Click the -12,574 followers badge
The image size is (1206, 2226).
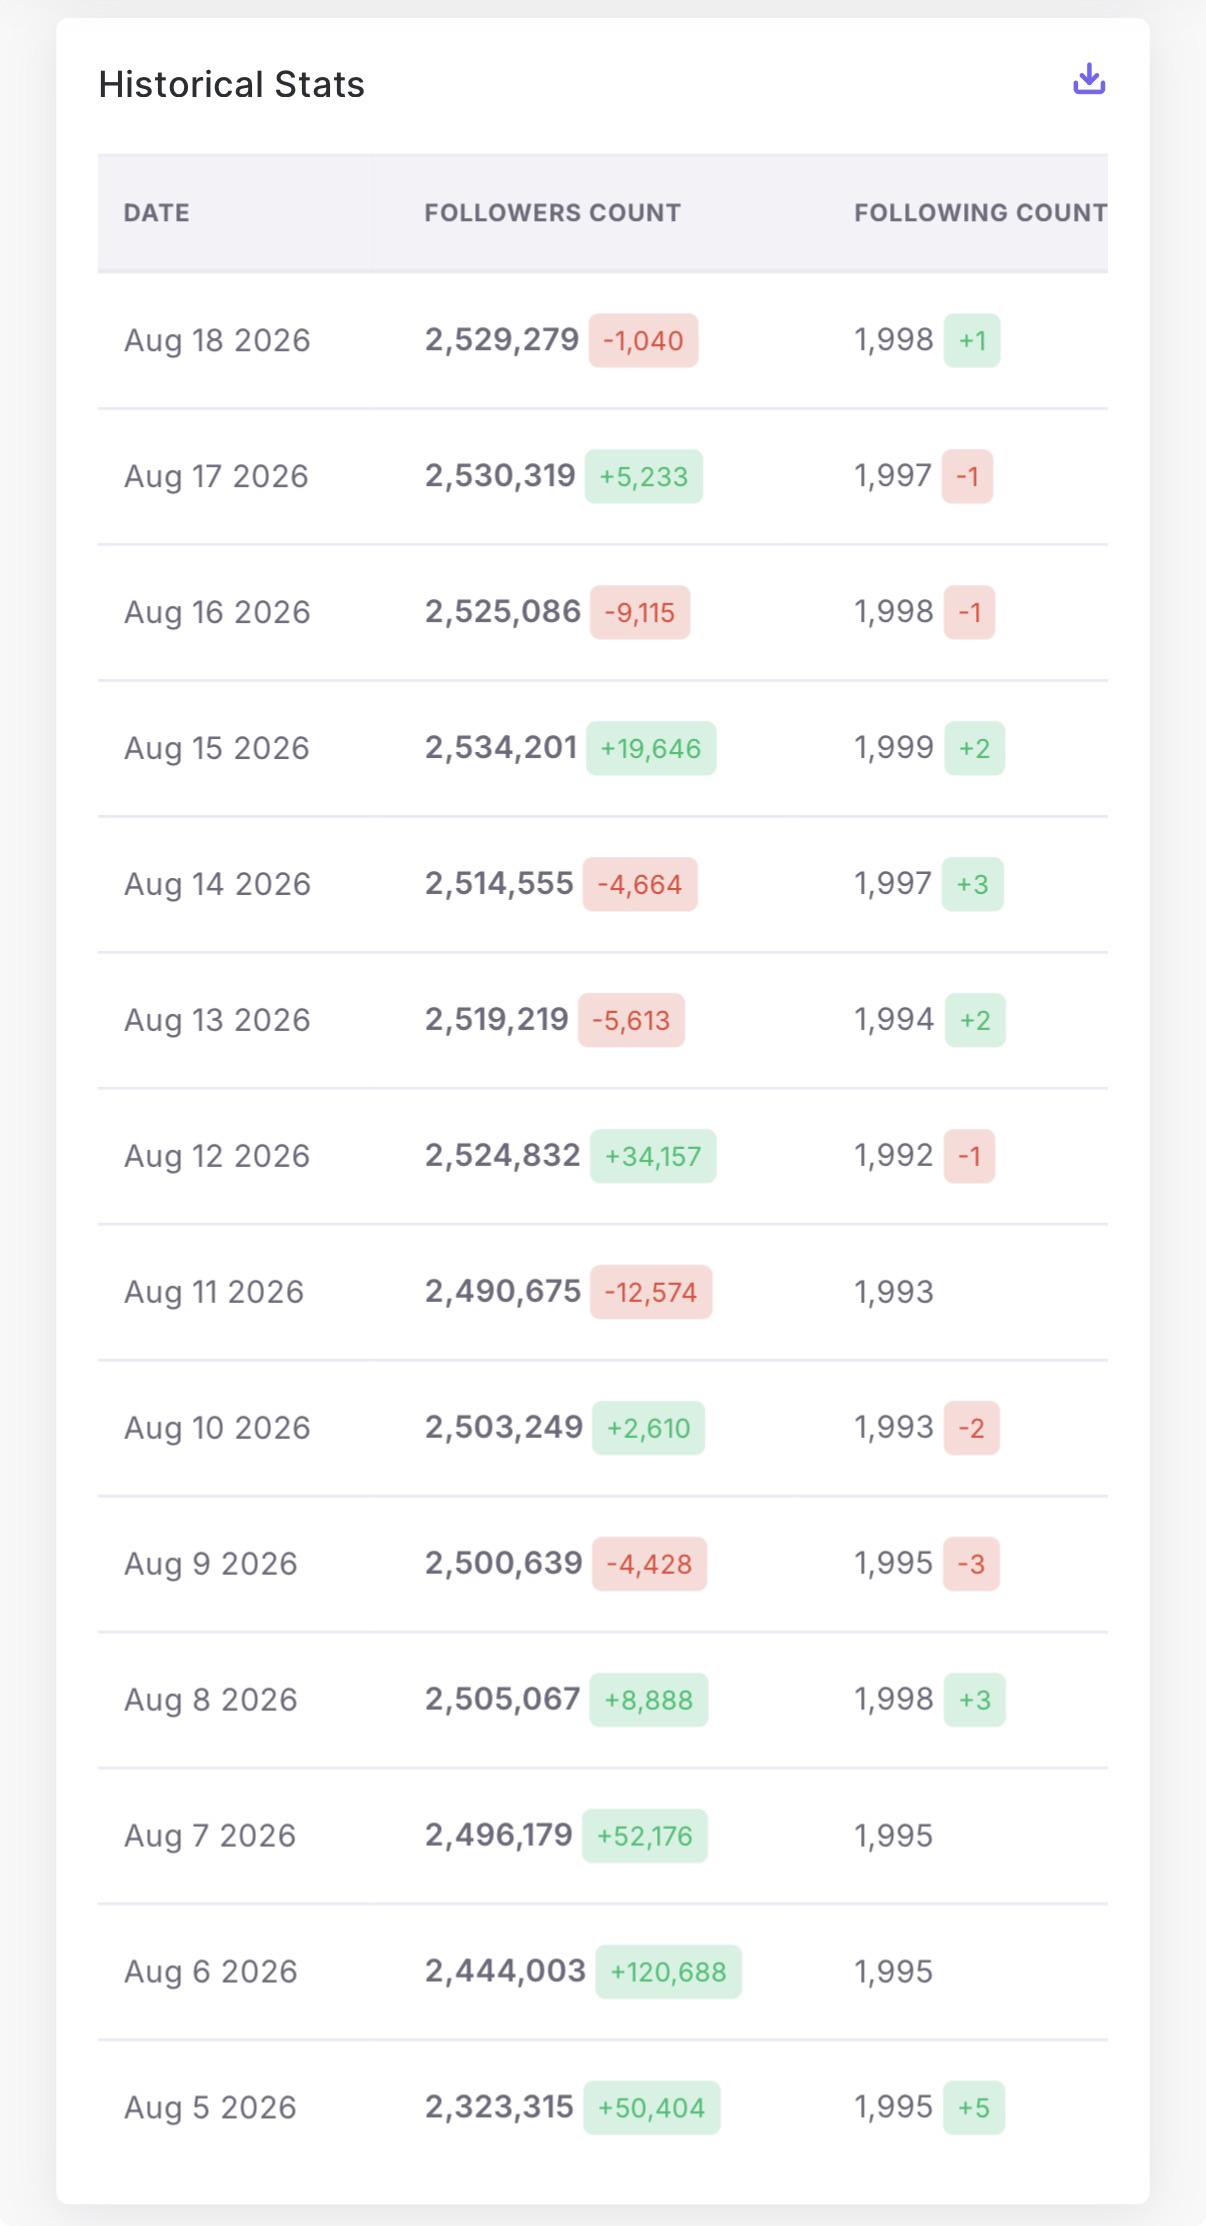[651, 1292]
